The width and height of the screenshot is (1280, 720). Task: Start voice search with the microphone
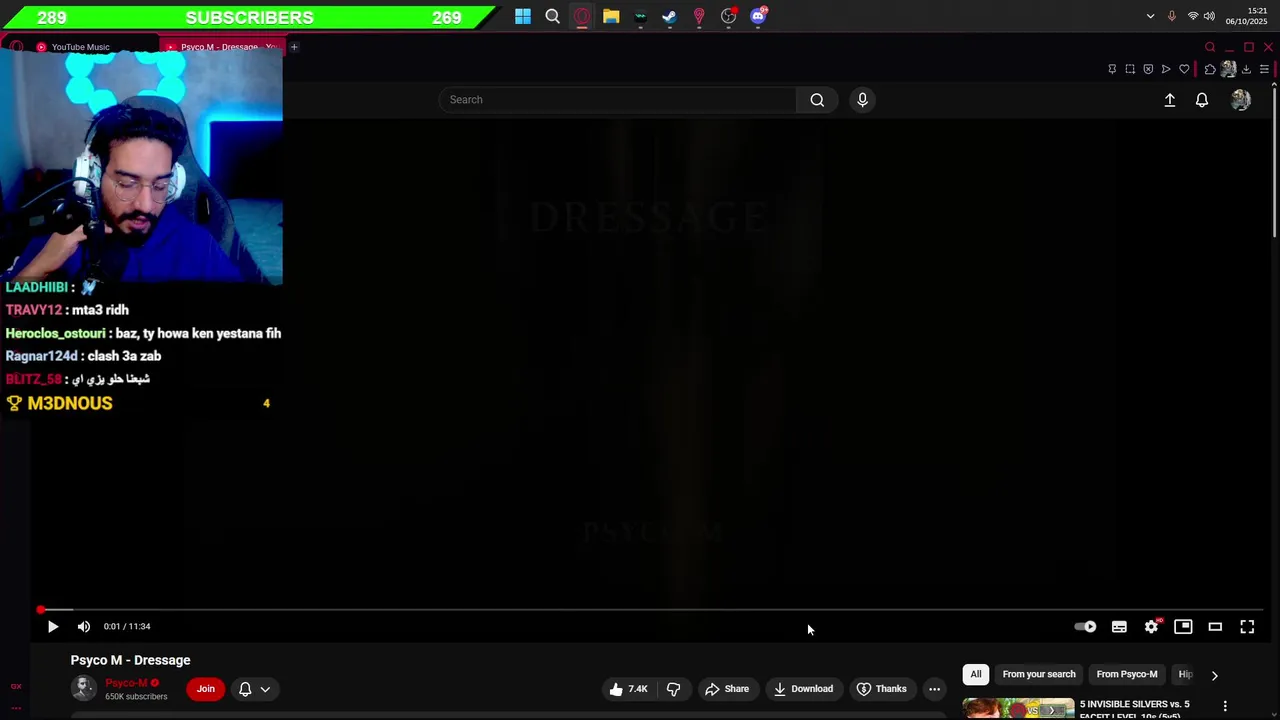(x=862, y=100)
